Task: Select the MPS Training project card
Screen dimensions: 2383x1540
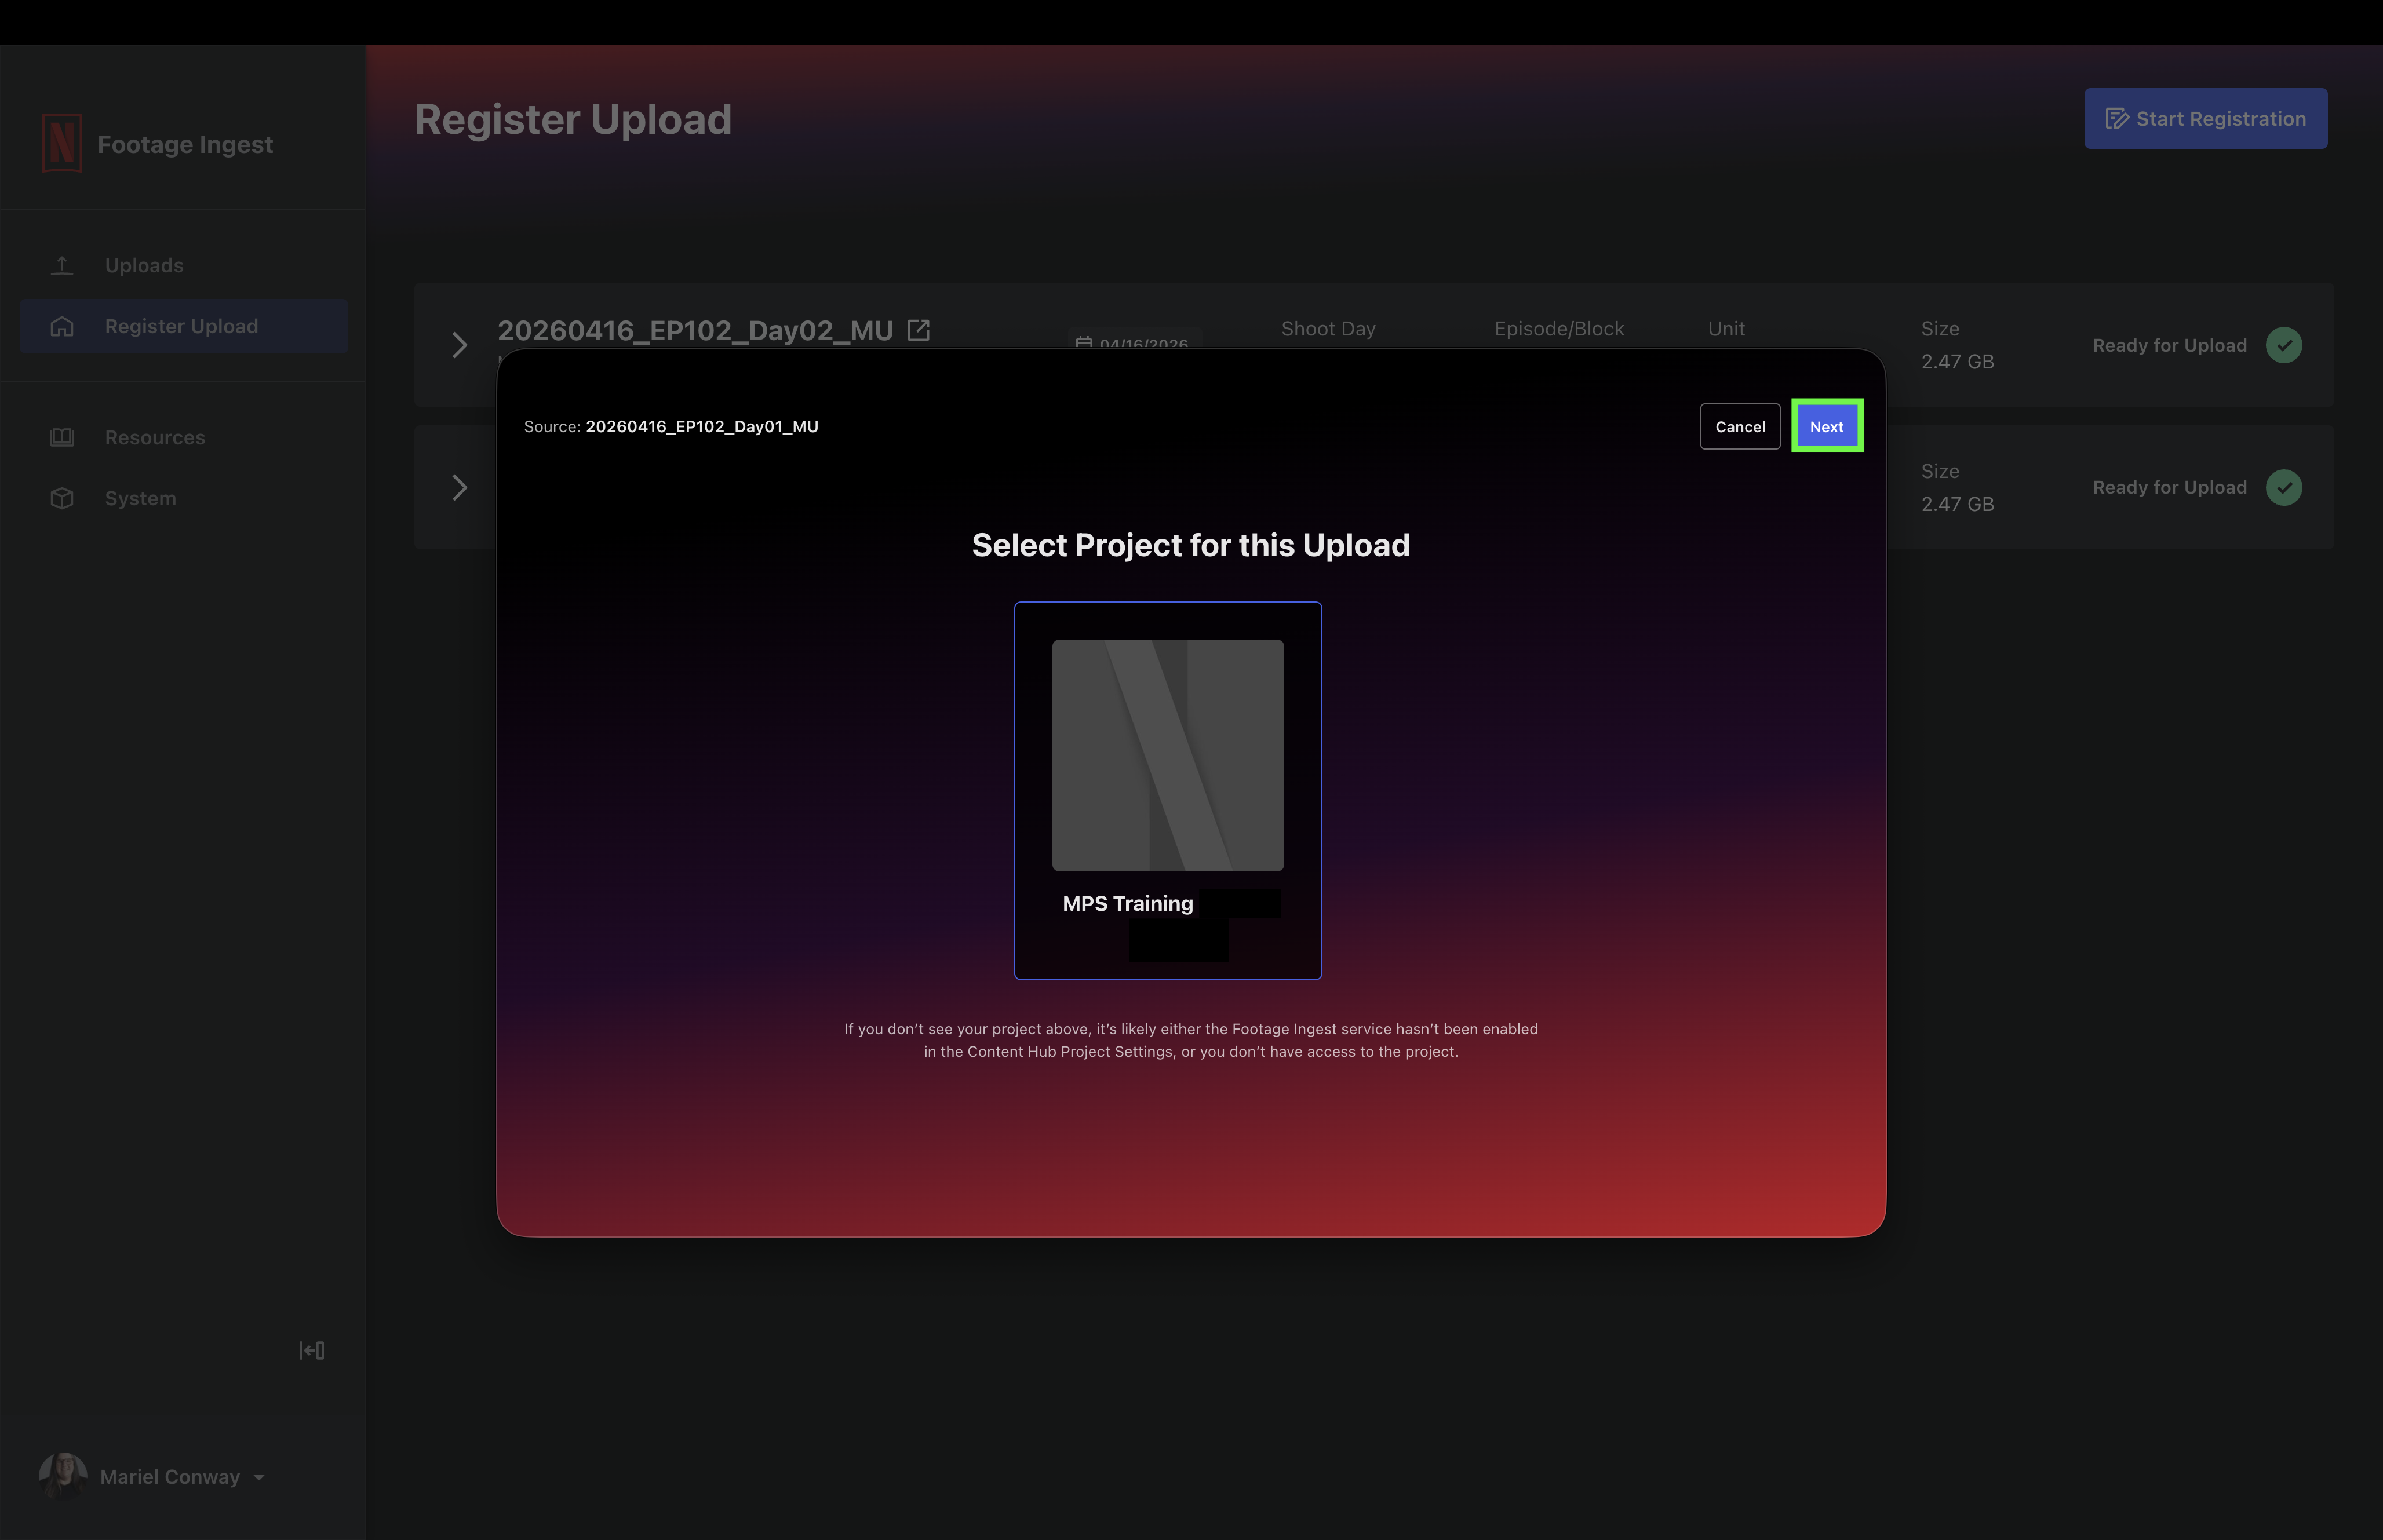Action: click(x=1167, y=790)
